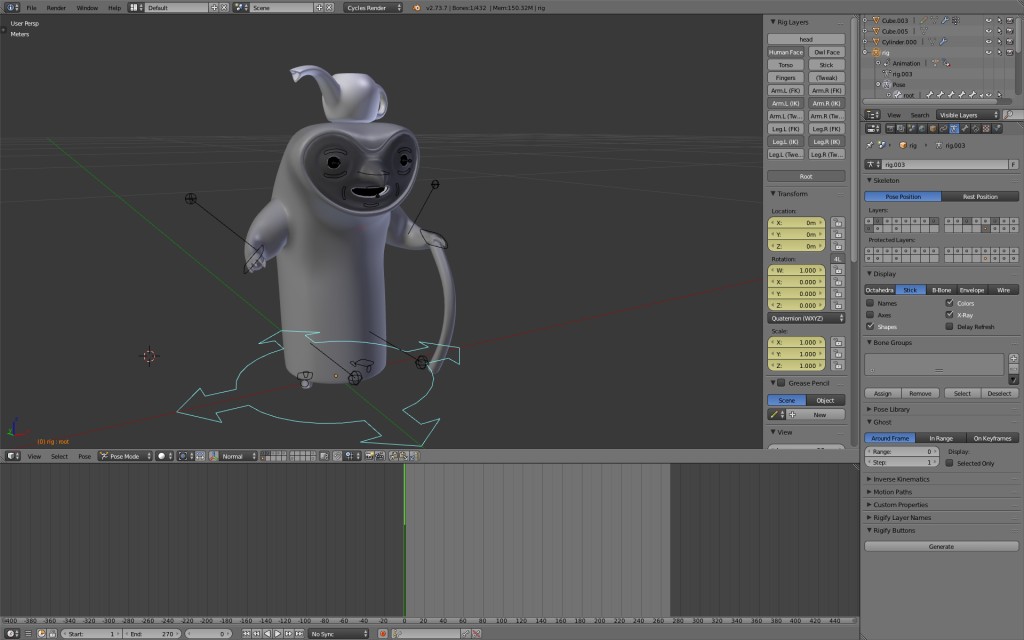Open the Editor Type selector icon in viewport header
This screenshot has width=1024, height=640.
(10, 456)
